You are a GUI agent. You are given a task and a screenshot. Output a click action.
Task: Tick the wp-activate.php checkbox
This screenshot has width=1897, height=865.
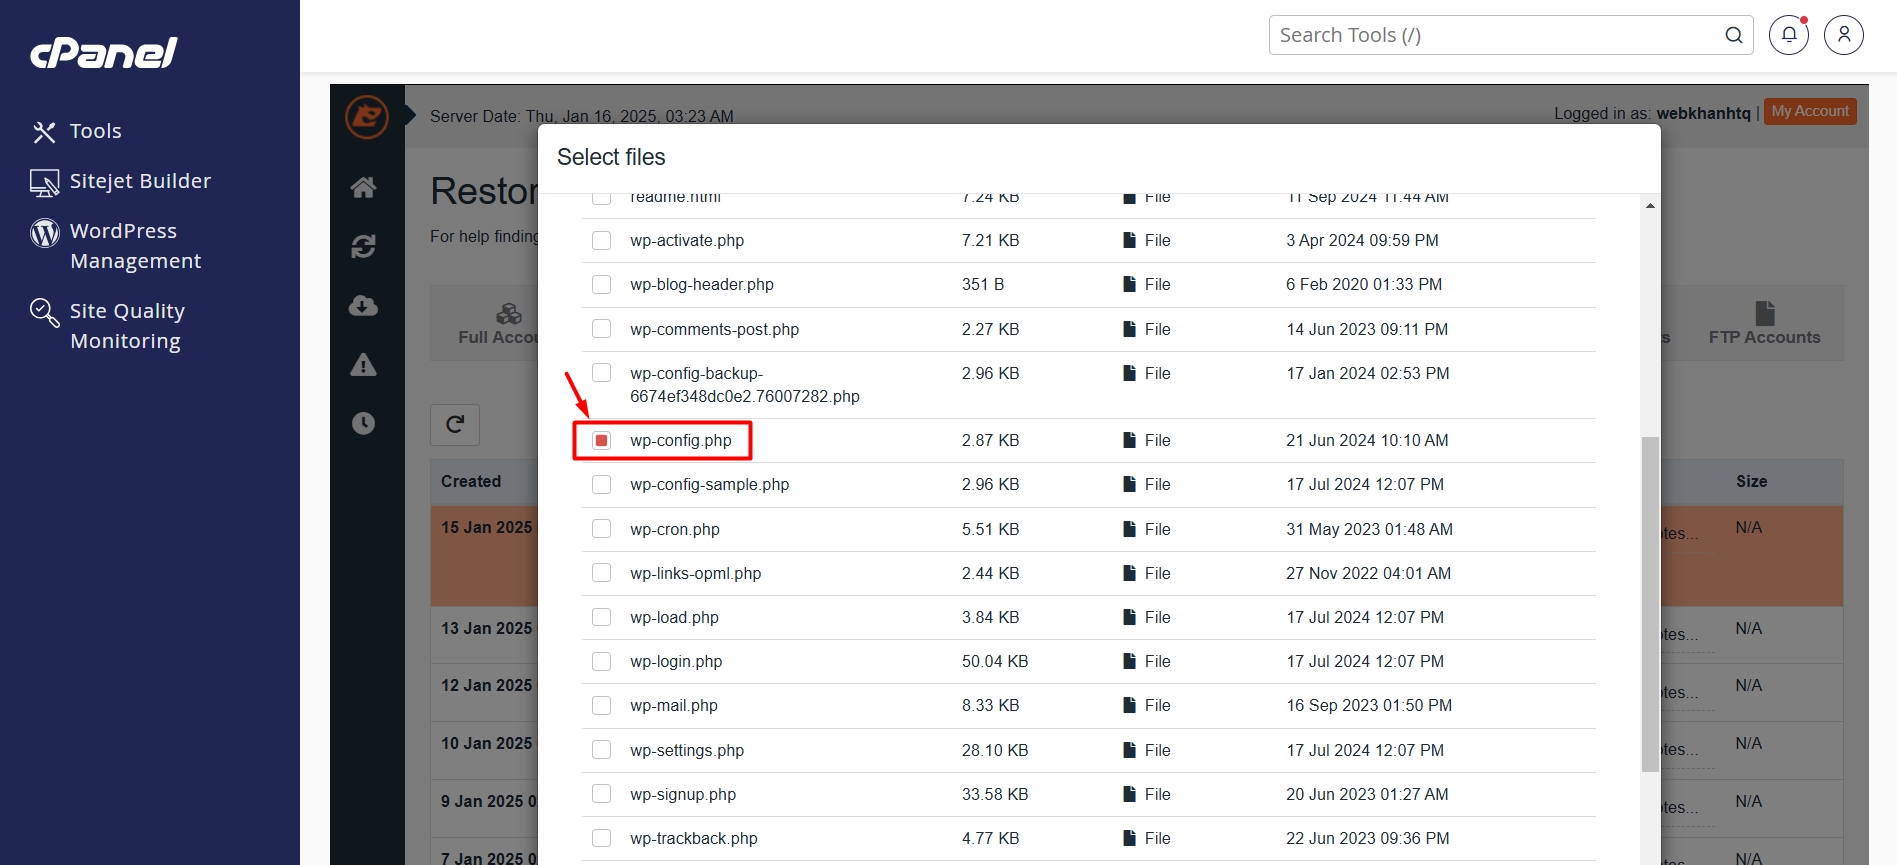601,241
